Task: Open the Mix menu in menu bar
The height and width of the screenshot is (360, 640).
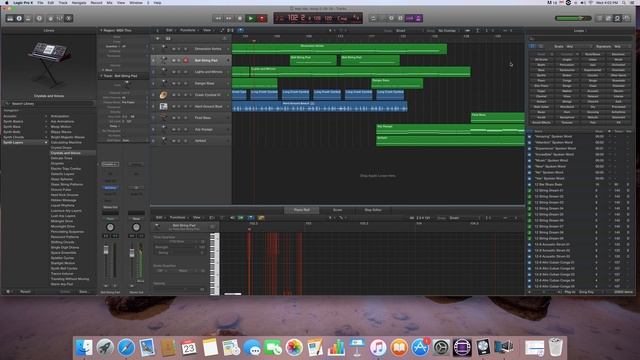Action: [x=109, y=2]
